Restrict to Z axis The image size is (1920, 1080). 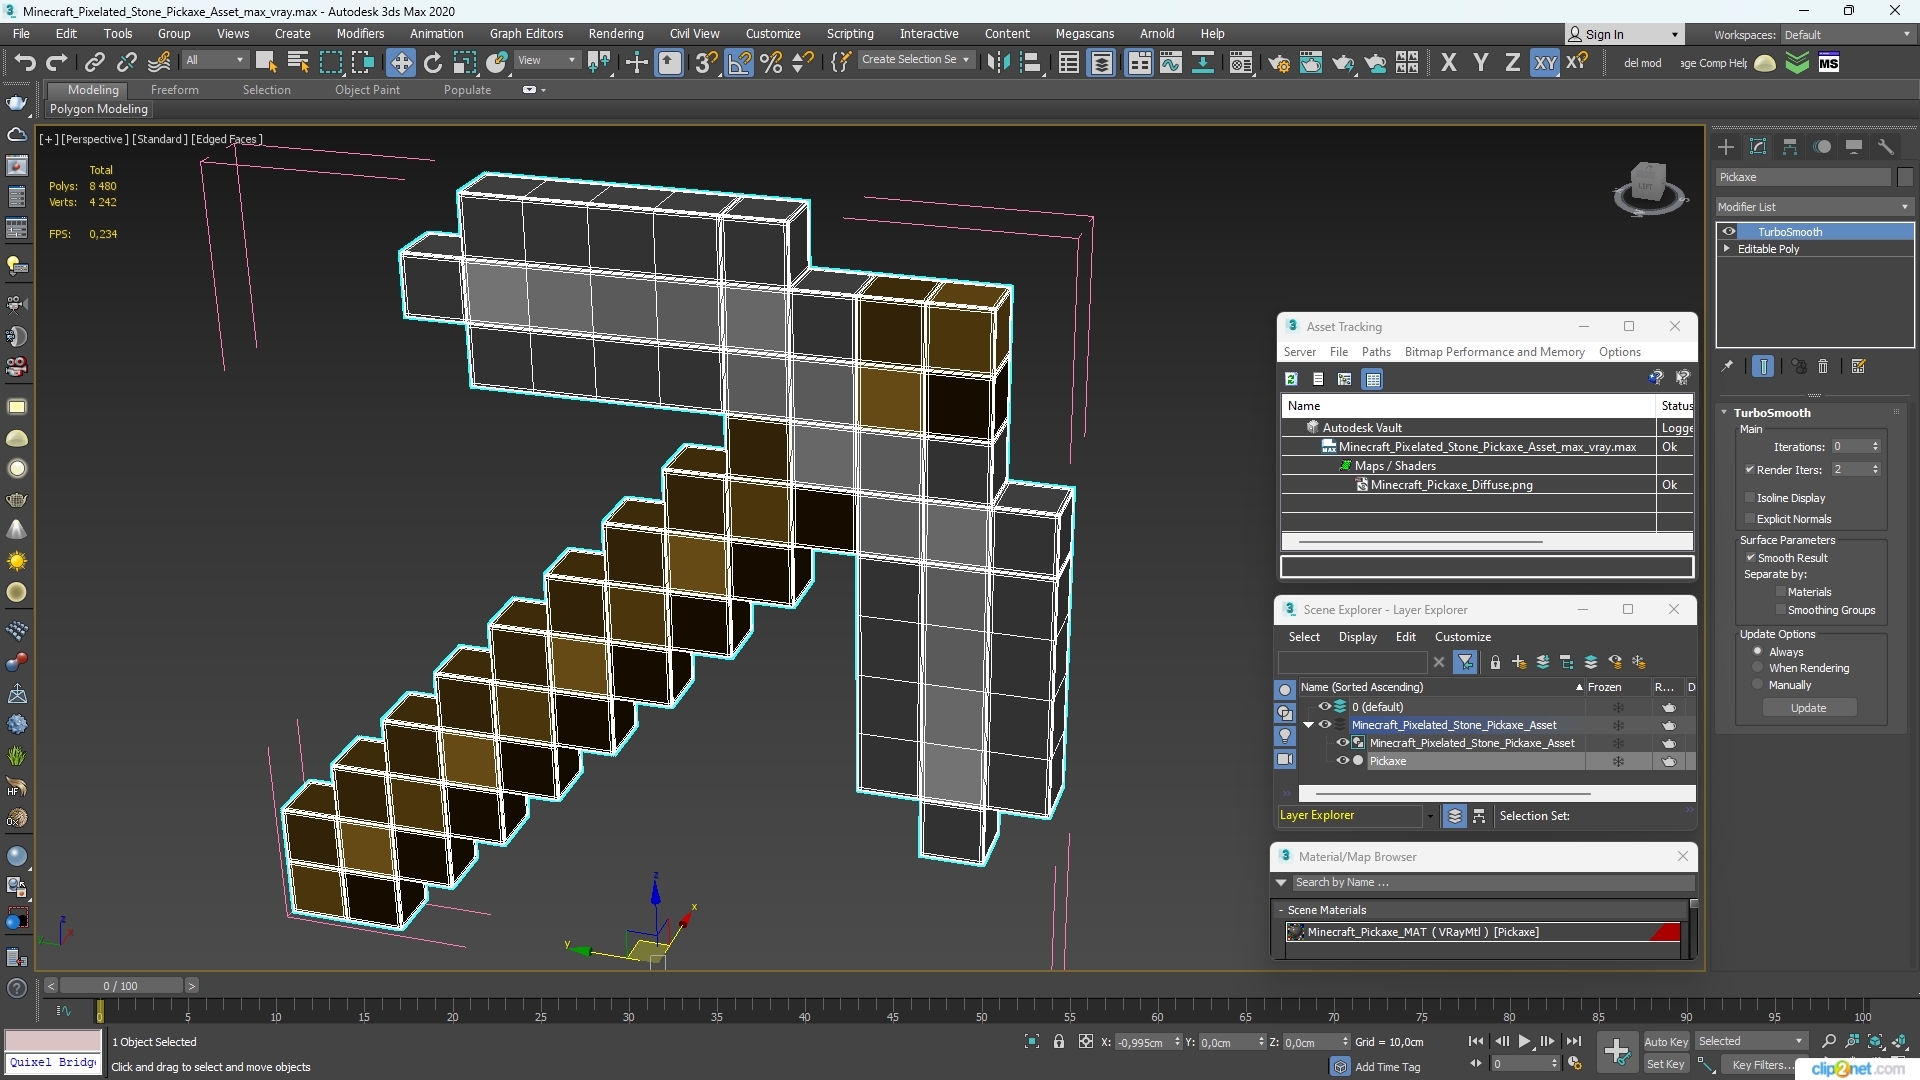coord(1513,63)
